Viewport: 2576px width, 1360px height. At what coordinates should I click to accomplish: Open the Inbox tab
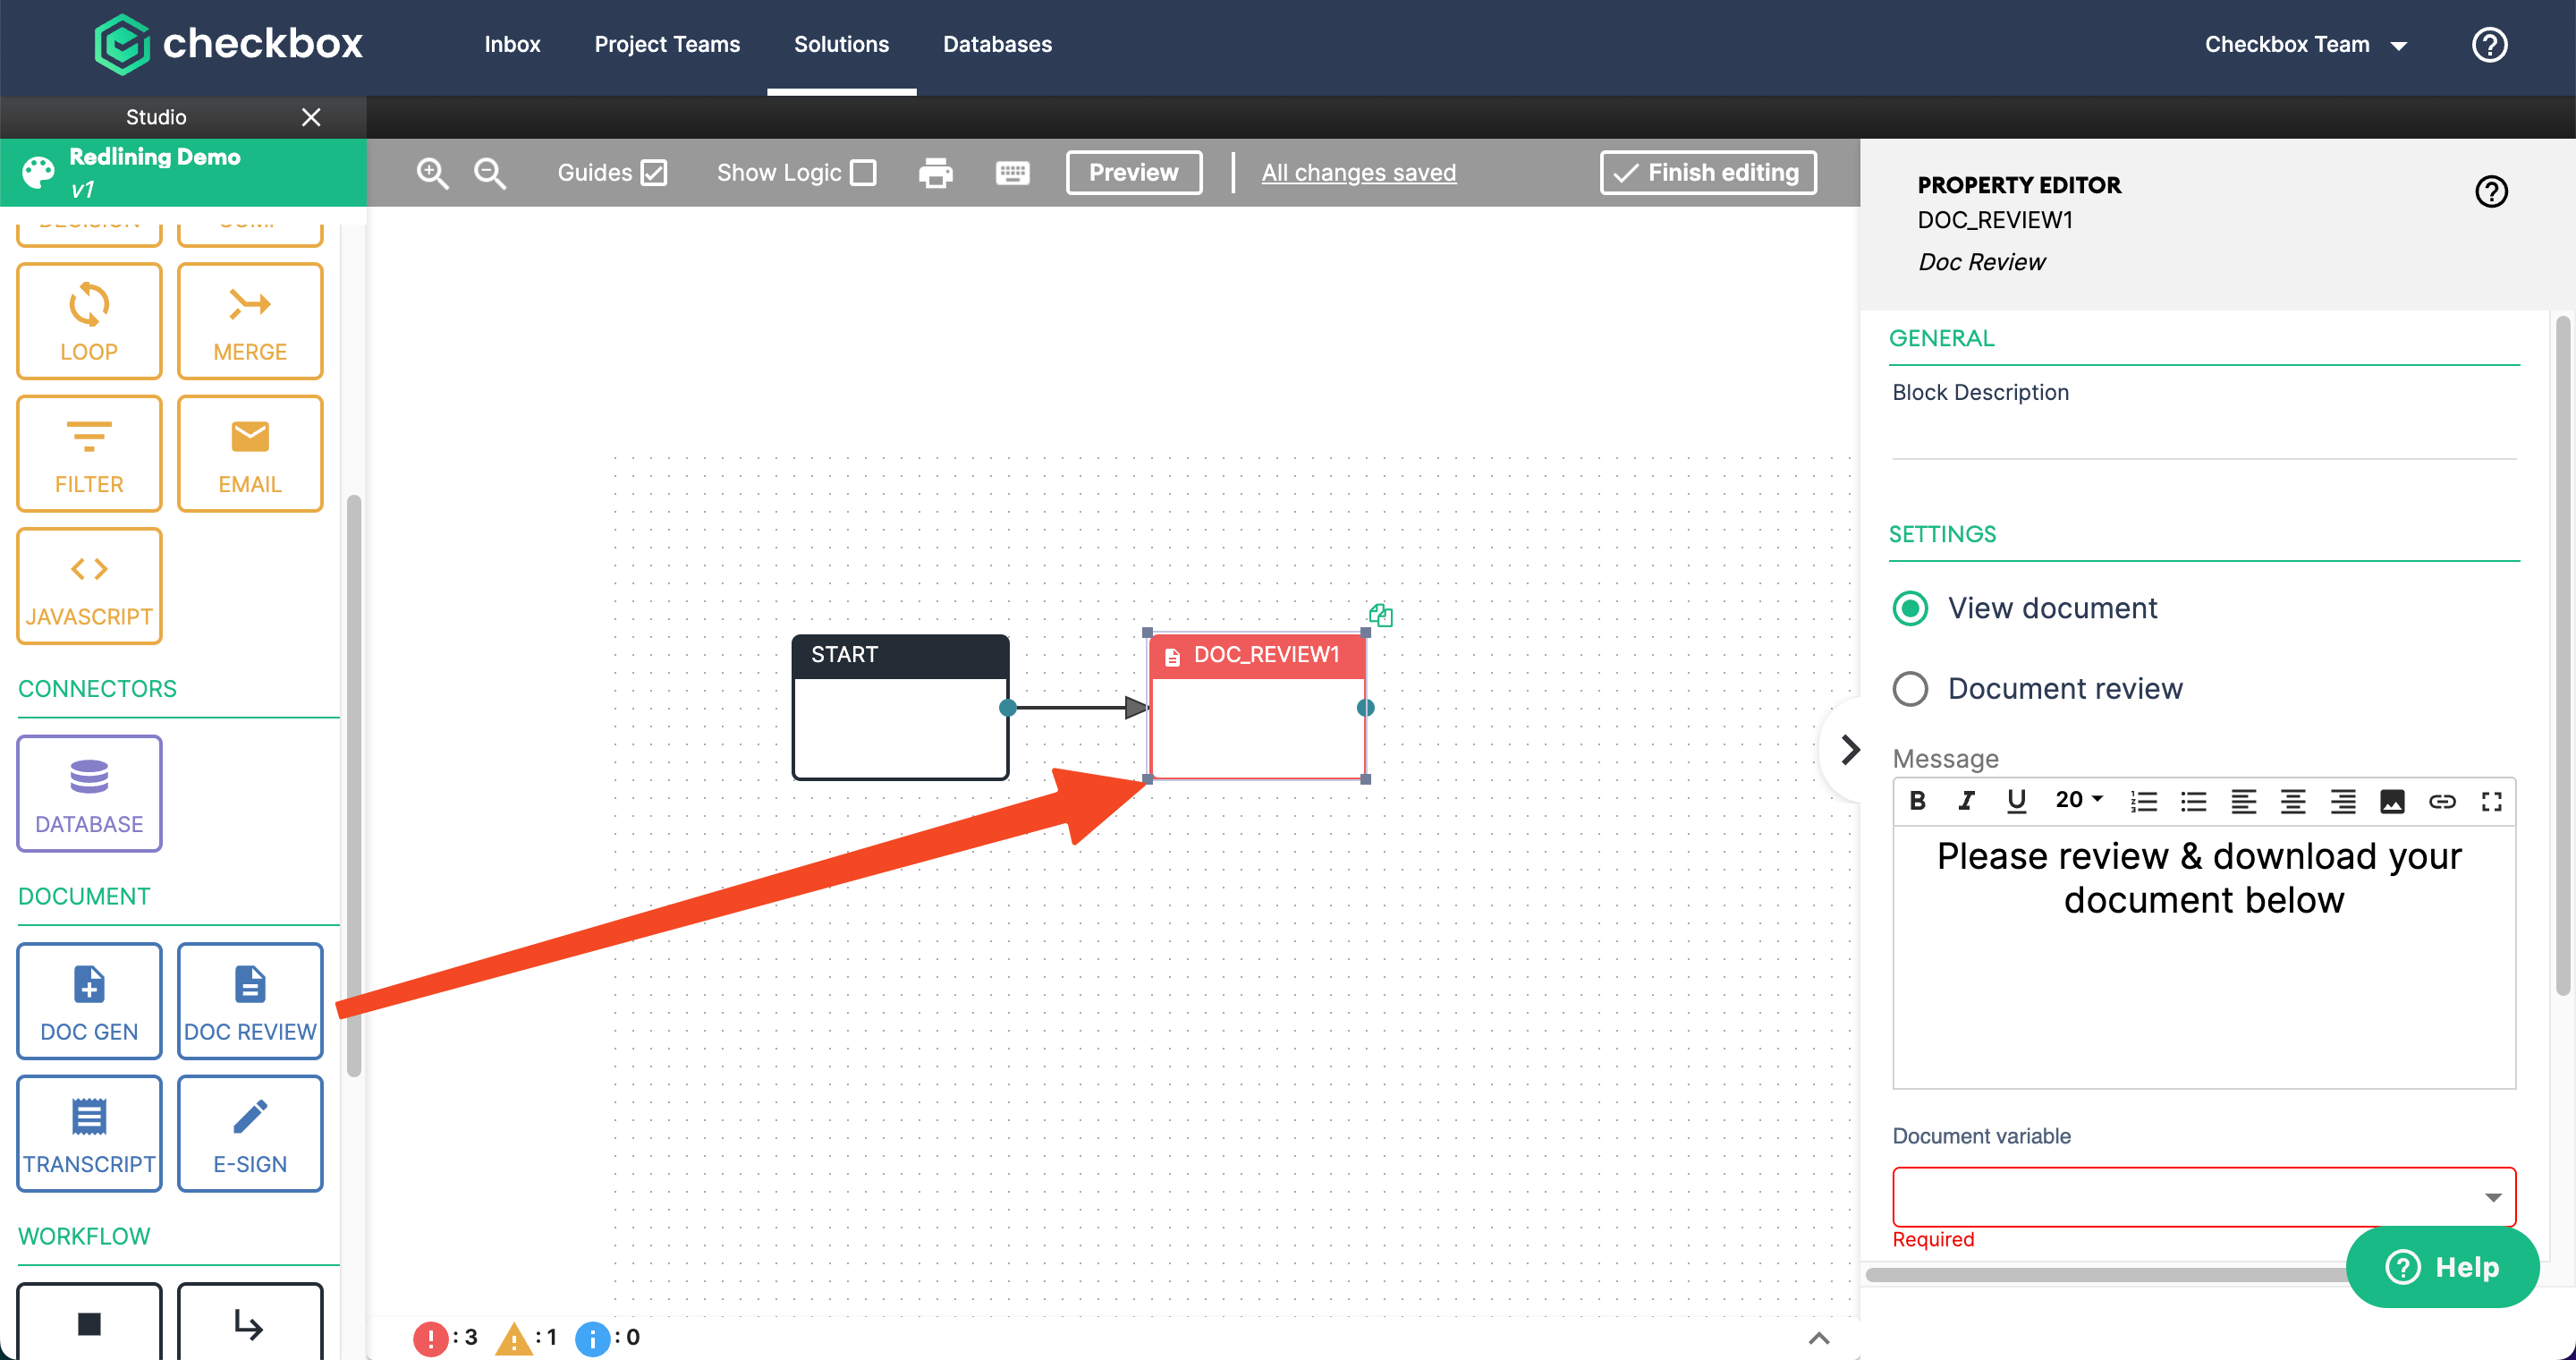tap(512, 45)
